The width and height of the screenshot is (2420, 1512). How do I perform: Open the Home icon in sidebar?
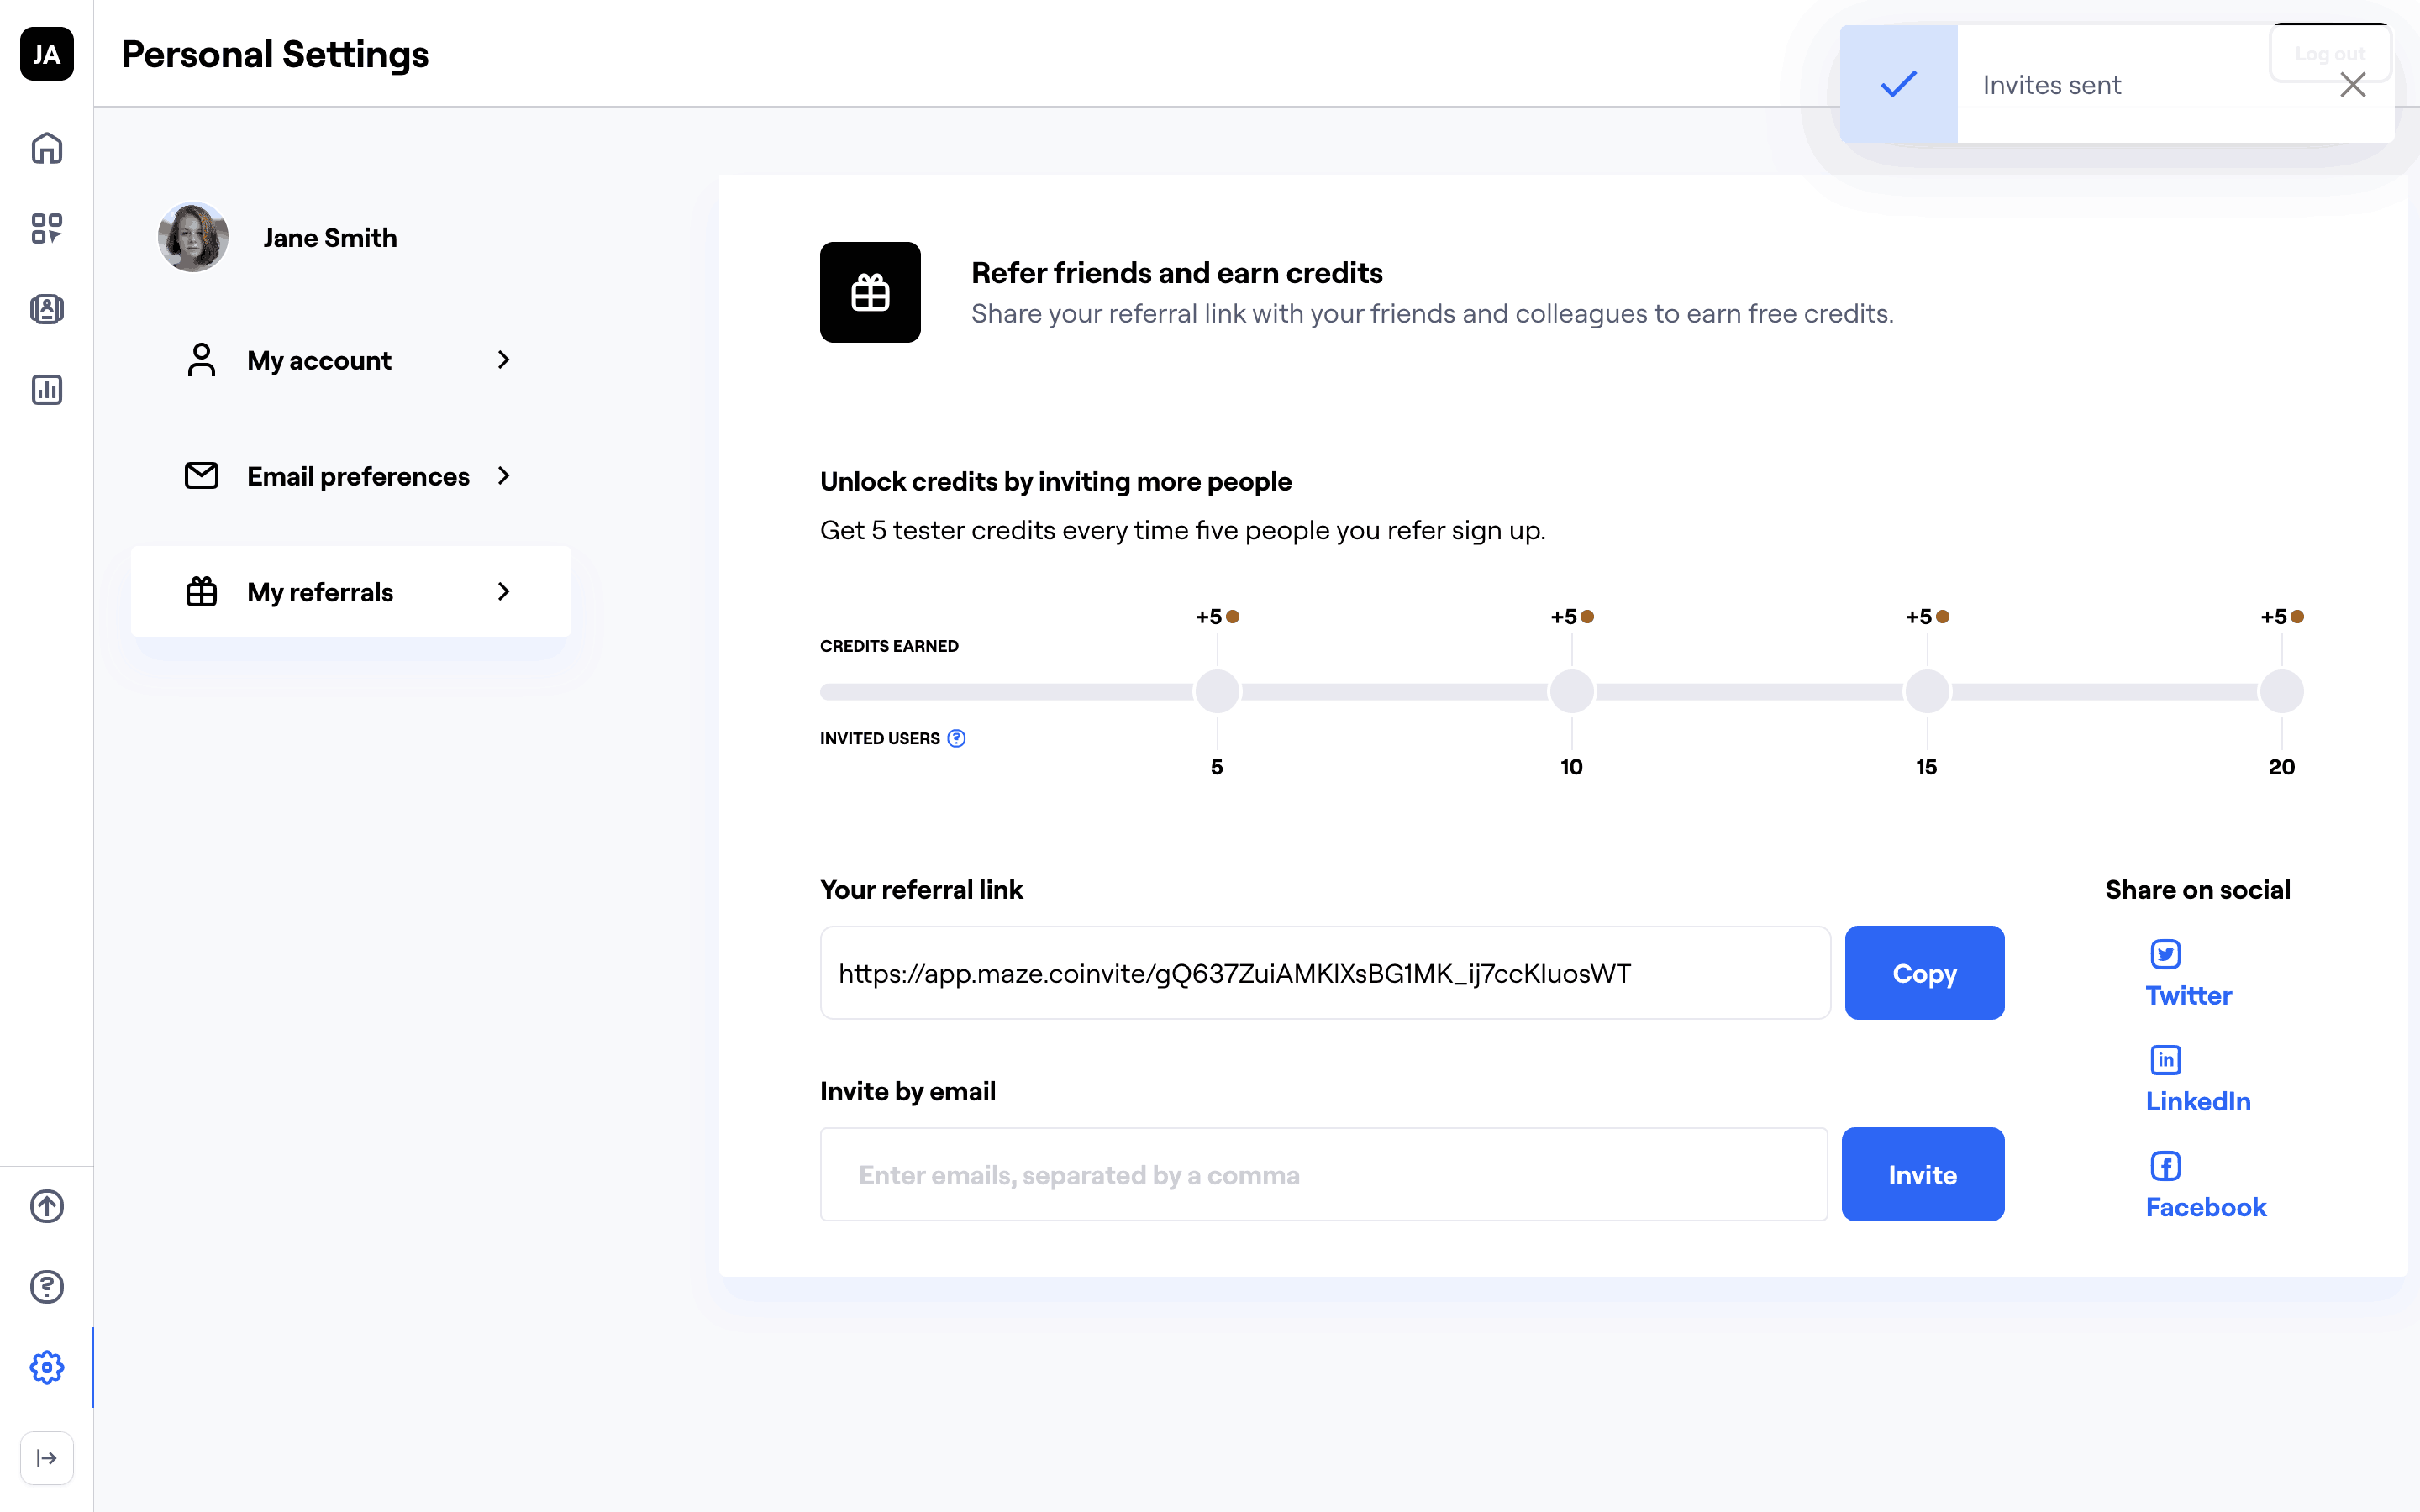click(47, 148)
